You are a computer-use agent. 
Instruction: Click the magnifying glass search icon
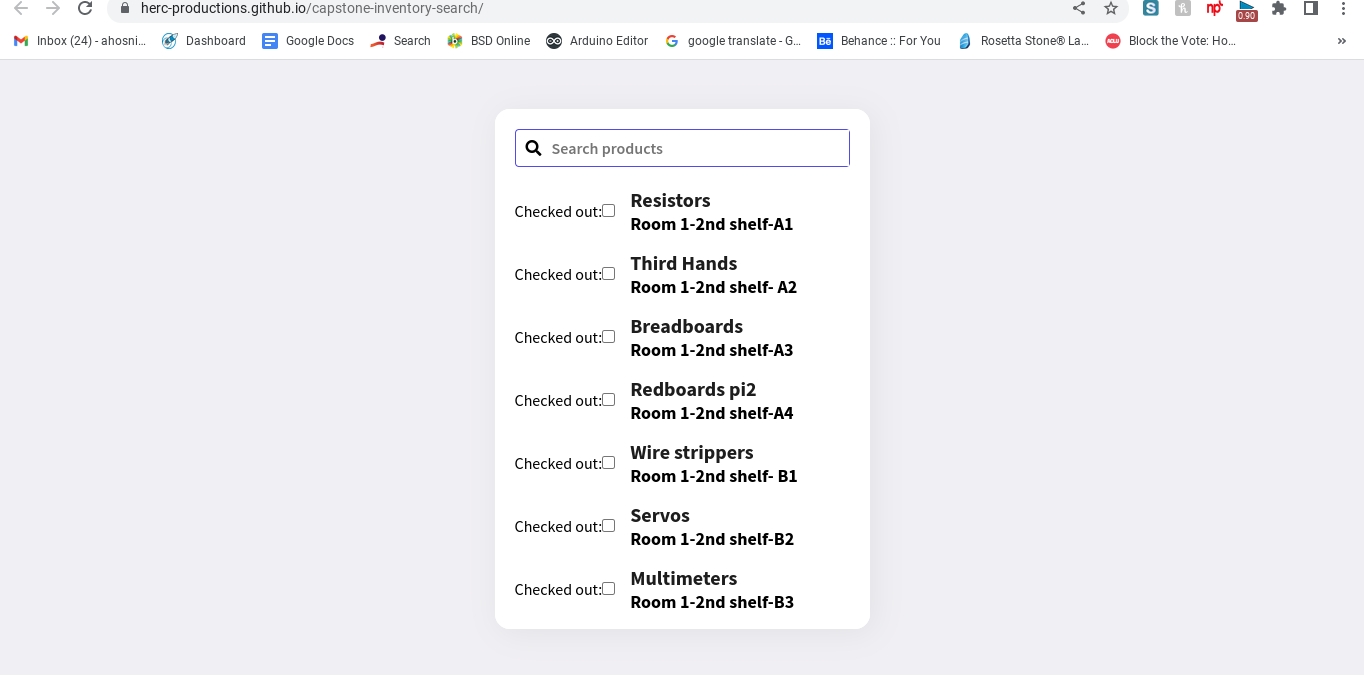coord(533,148)
